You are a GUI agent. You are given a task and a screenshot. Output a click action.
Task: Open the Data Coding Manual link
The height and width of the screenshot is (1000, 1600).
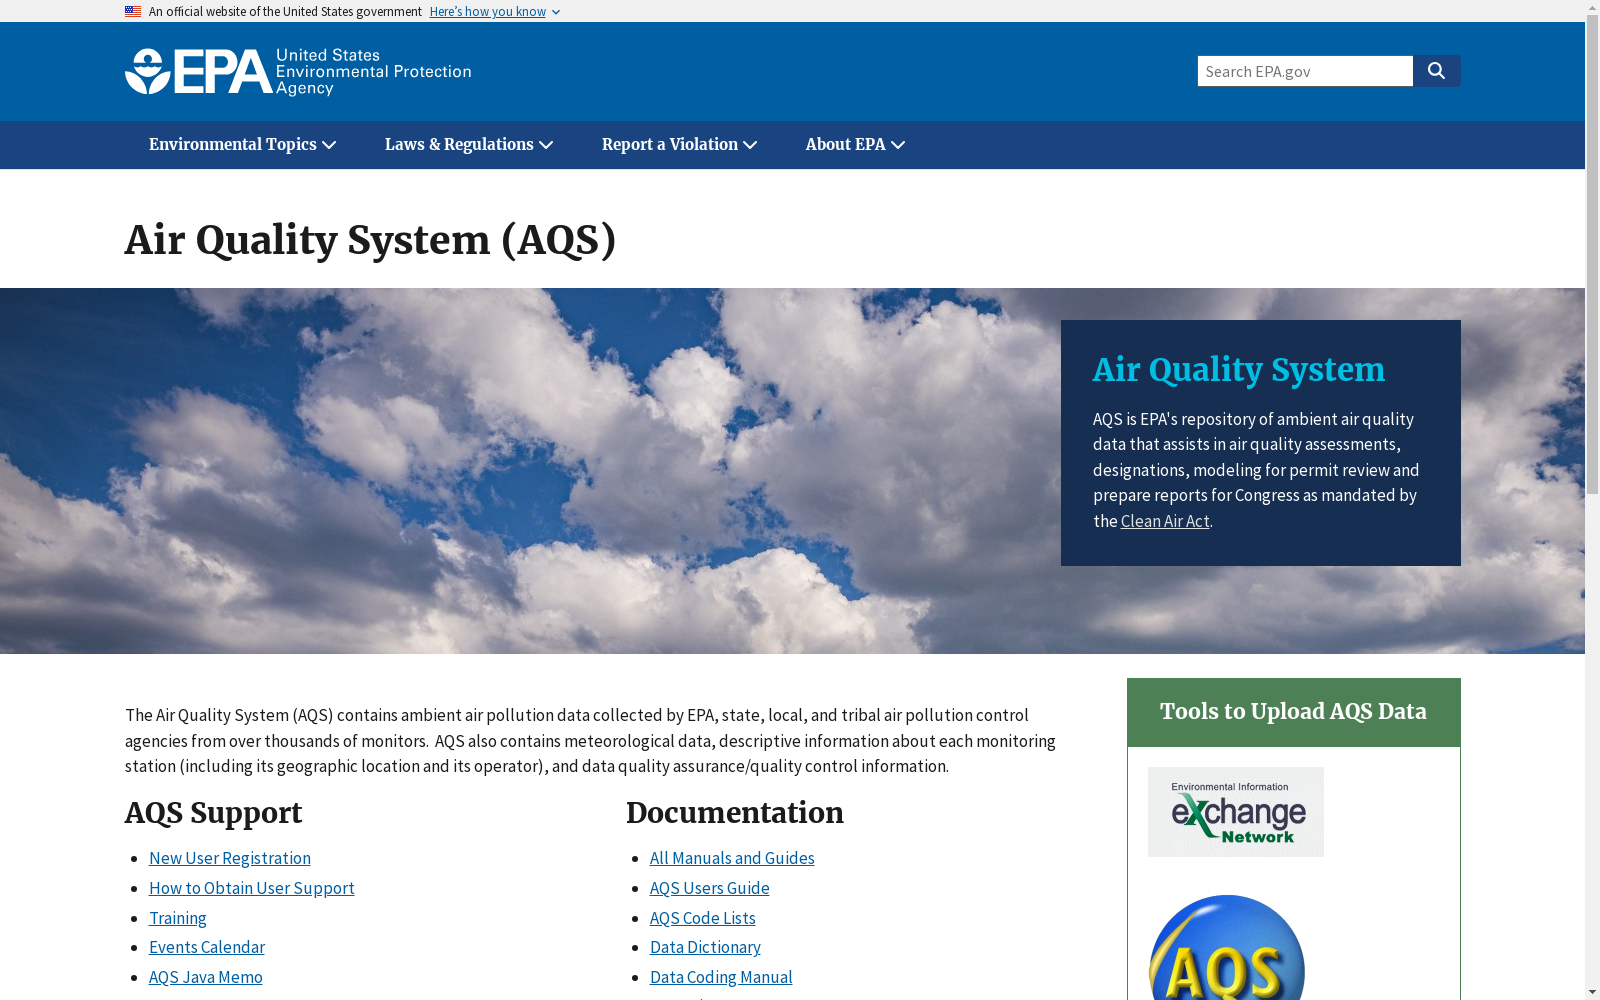pyautogui.click(x=721, y=977)
